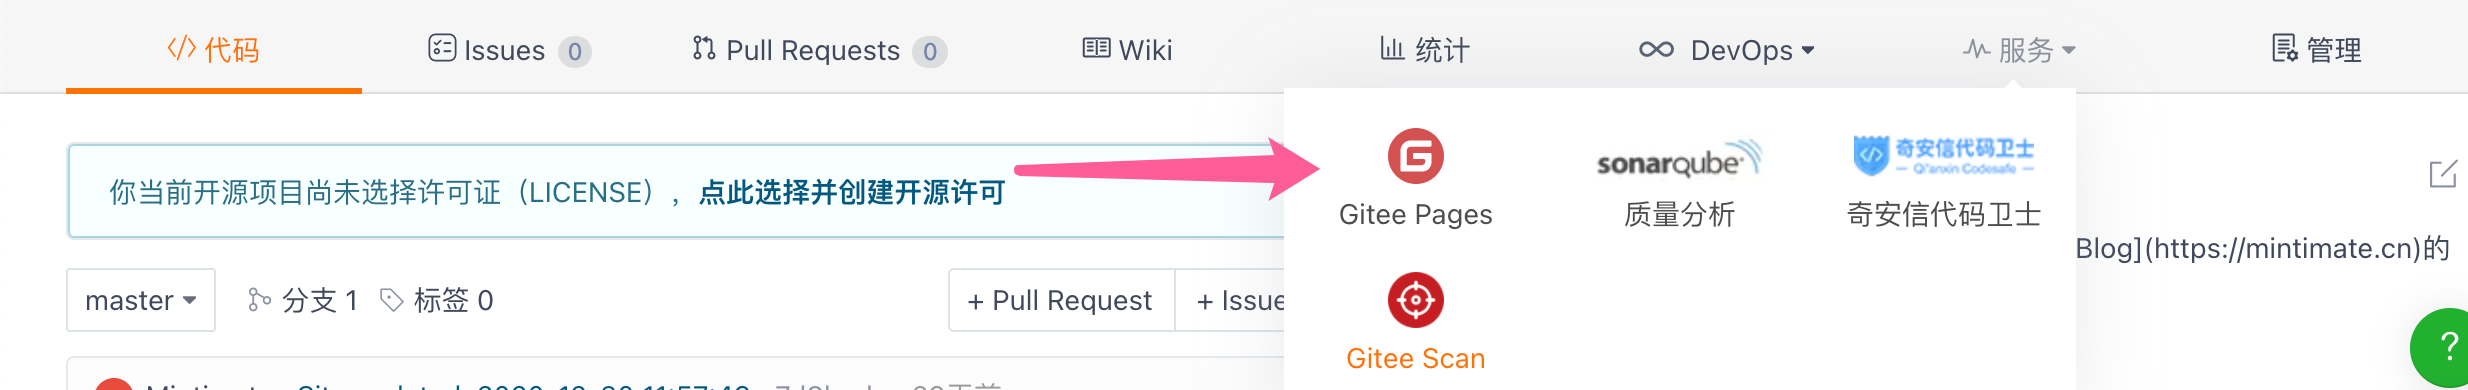
Task: Open the 统计 statistics tab
Action: pos(1425,50)
